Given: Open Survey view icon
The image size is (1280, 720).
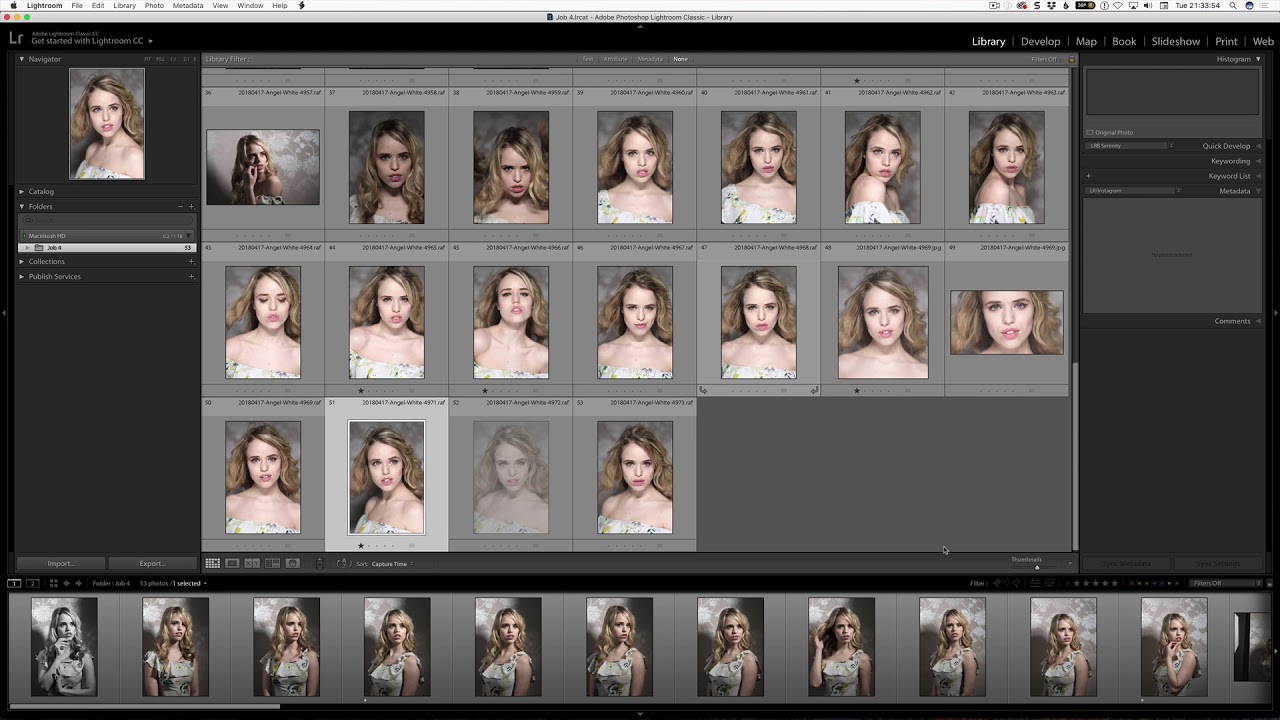Looking at the screenshot, I should (272, 564).
